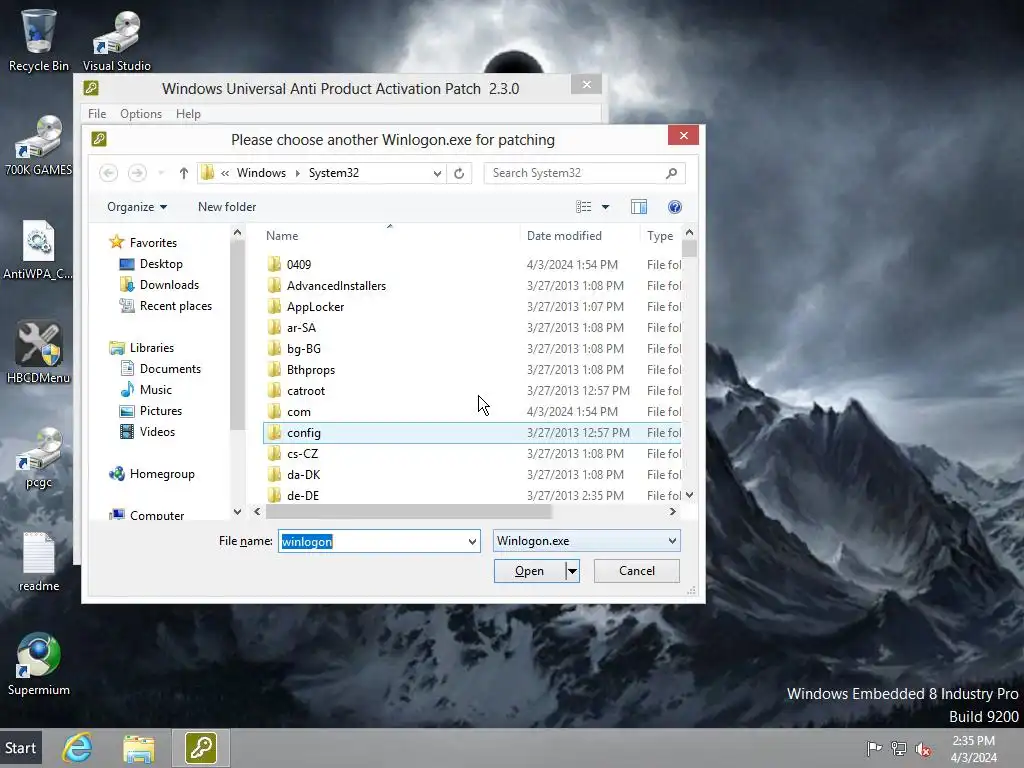1024x768 pixels.
Task: Click the muted volume tray icon
Action: pyautogui.click(x=923, y=748)
